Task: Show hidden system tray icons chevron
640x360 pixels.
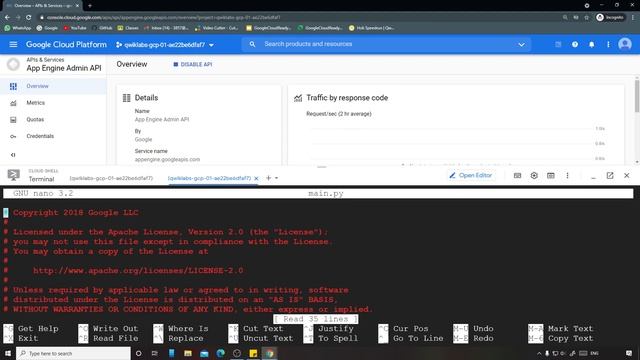Action: click(x=539, y=353)
